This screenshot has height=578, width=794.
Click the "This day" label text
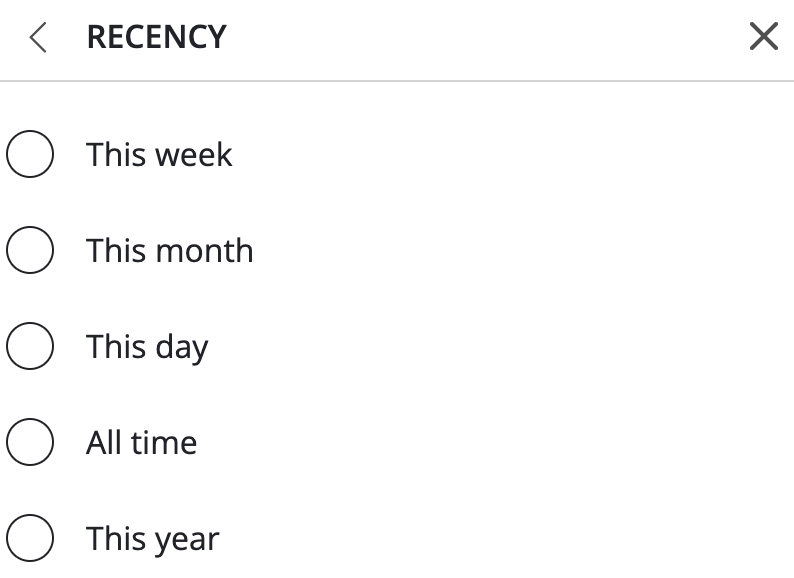tap(147, 347)
